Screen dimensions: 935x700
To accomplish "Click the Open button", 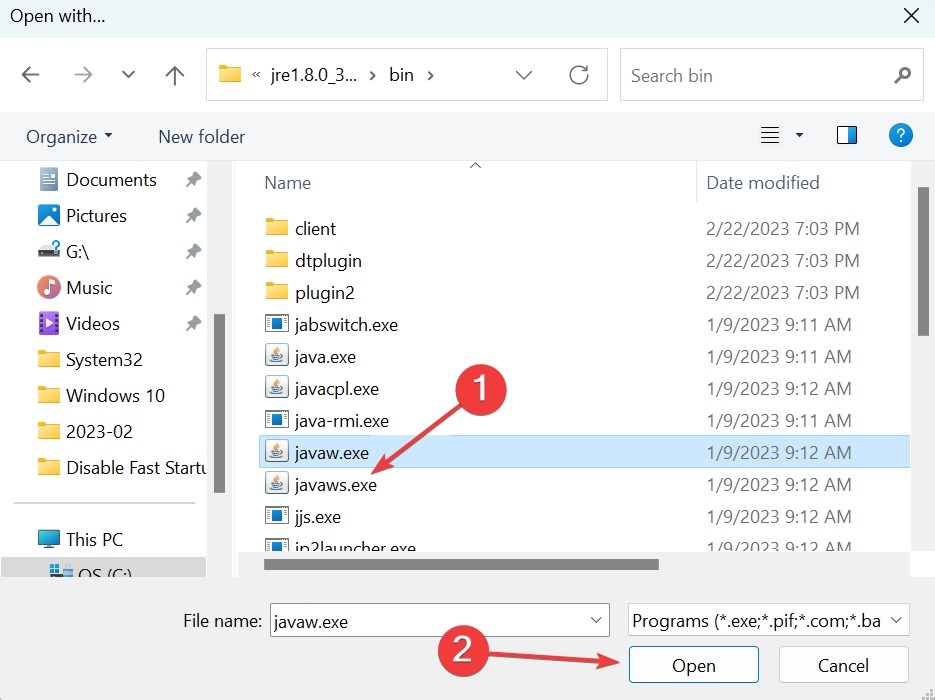I will pos(693,665).
